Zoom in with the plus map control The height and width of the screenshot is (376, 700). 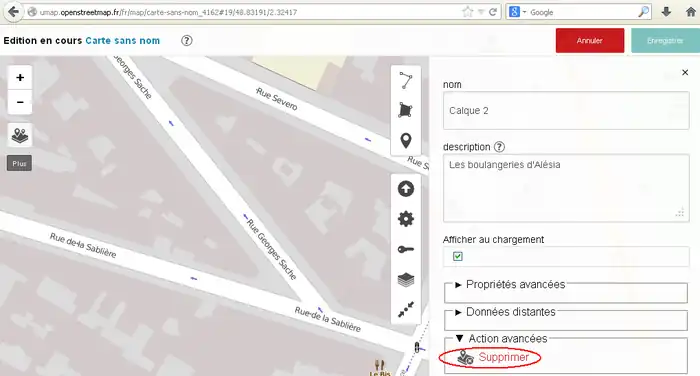tap(20, 78)
